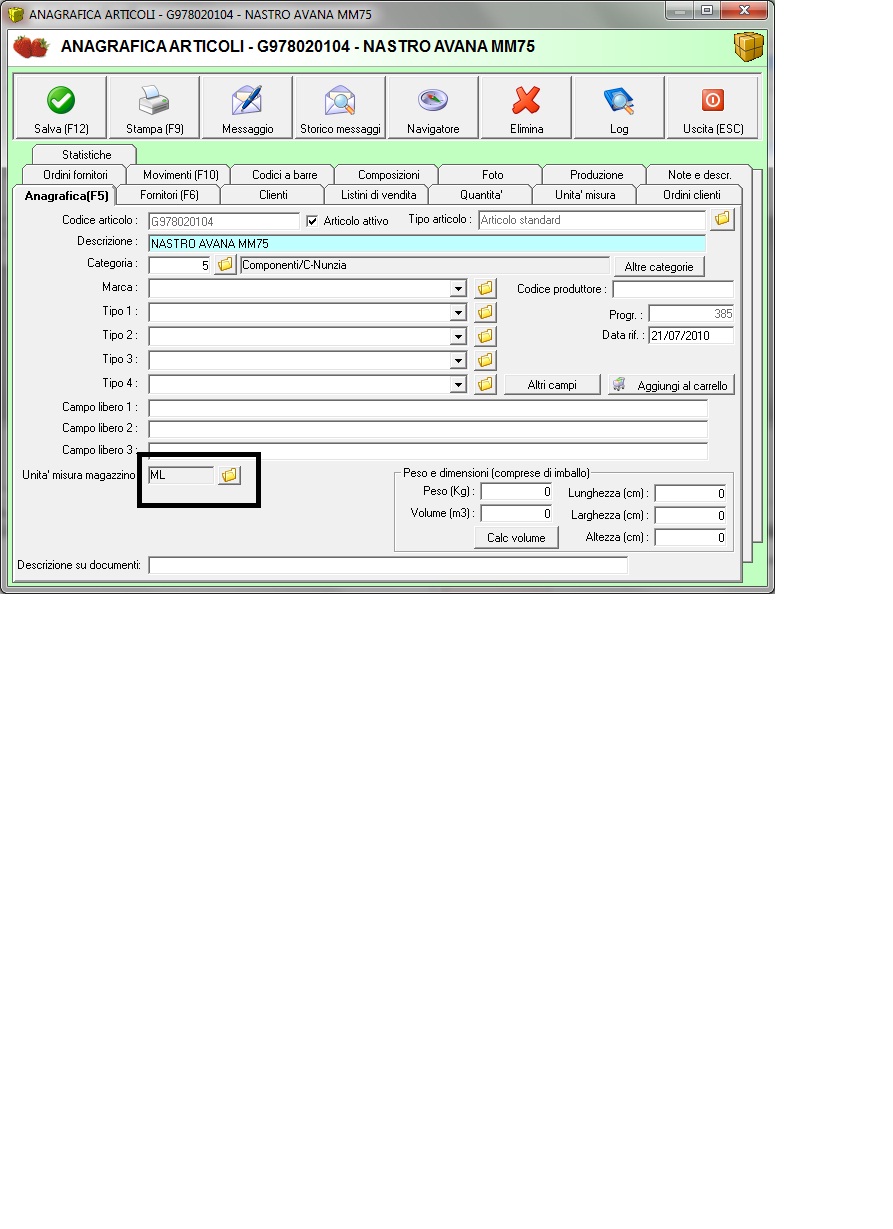Expand the Marca dropdown list

coord(458,289)
